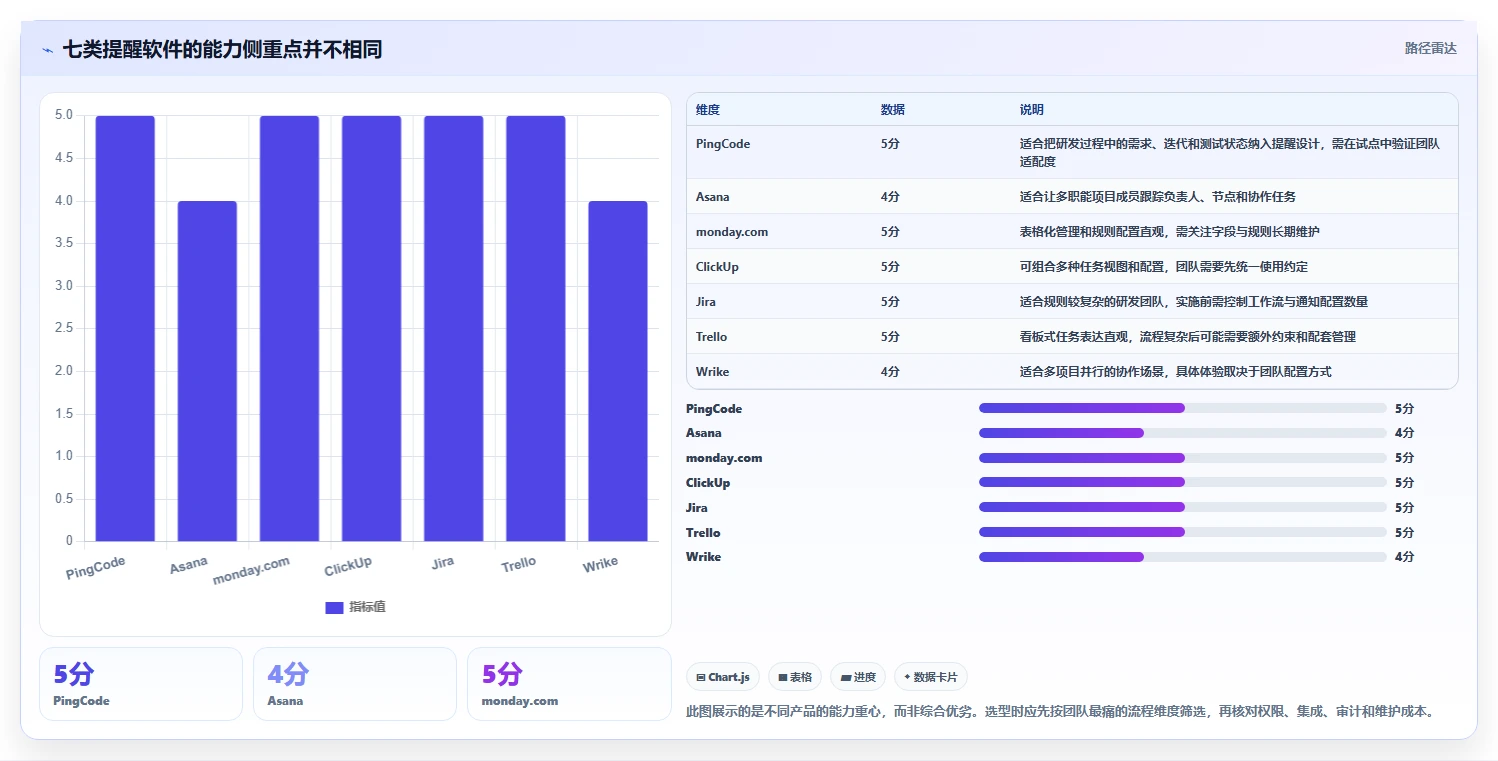Click the PingCode bar in chart
Viewport: 1498px width, 761px height.
tap(125, 329)
